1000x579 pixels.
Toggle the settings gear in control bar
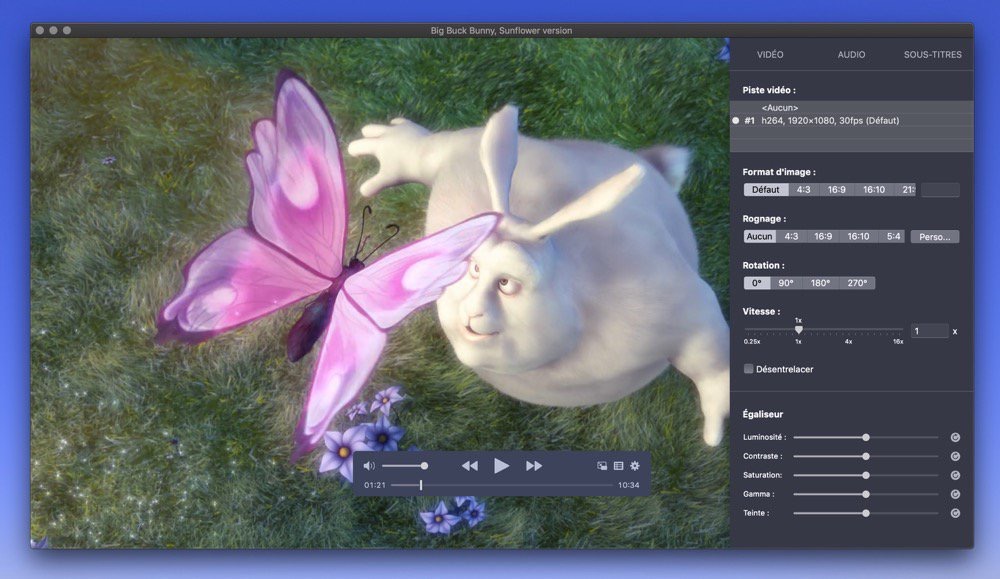point(635,466)
